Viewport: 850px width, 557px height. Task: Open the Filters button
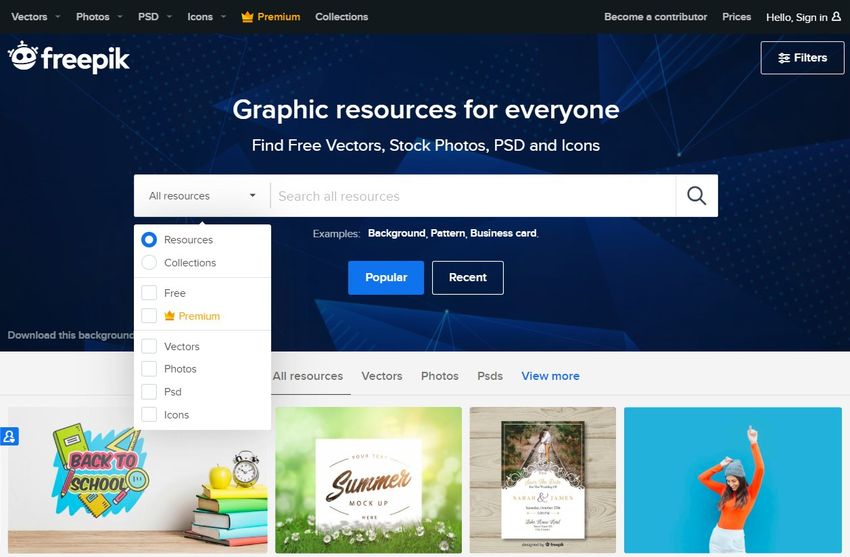pos(802,58)
